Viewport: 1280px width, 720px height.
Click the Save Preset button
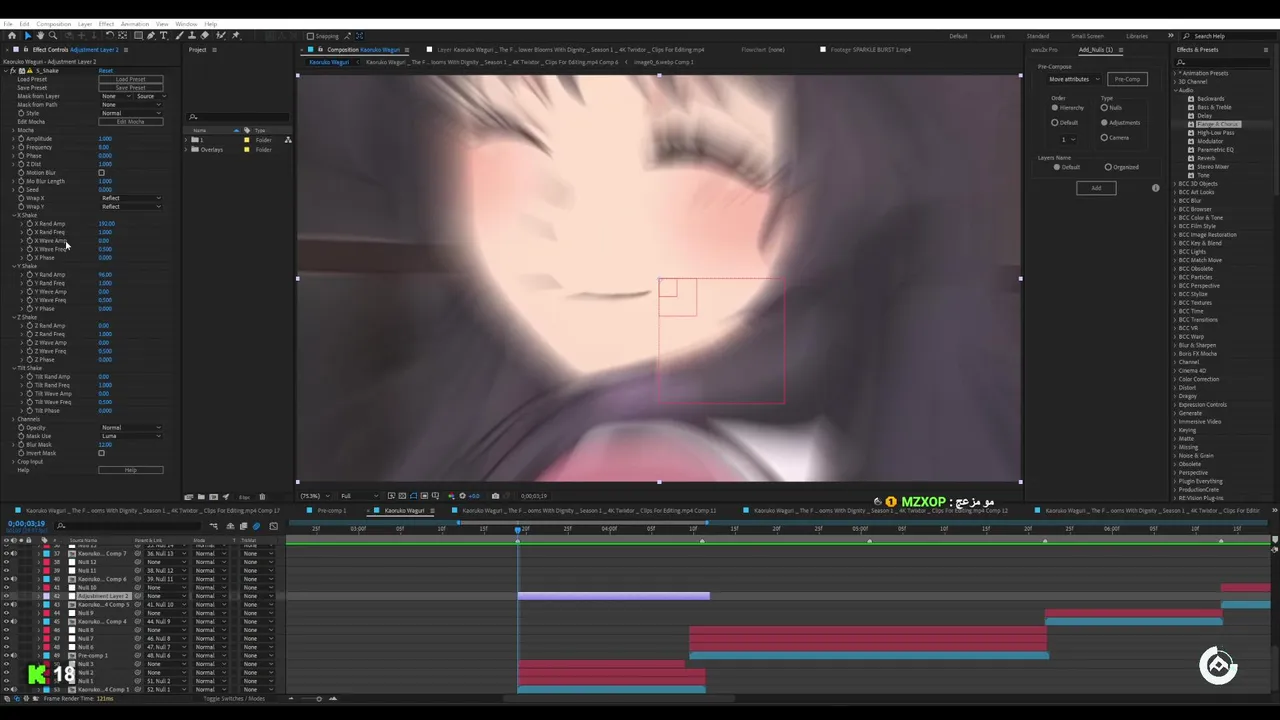[x=130, y=87]
